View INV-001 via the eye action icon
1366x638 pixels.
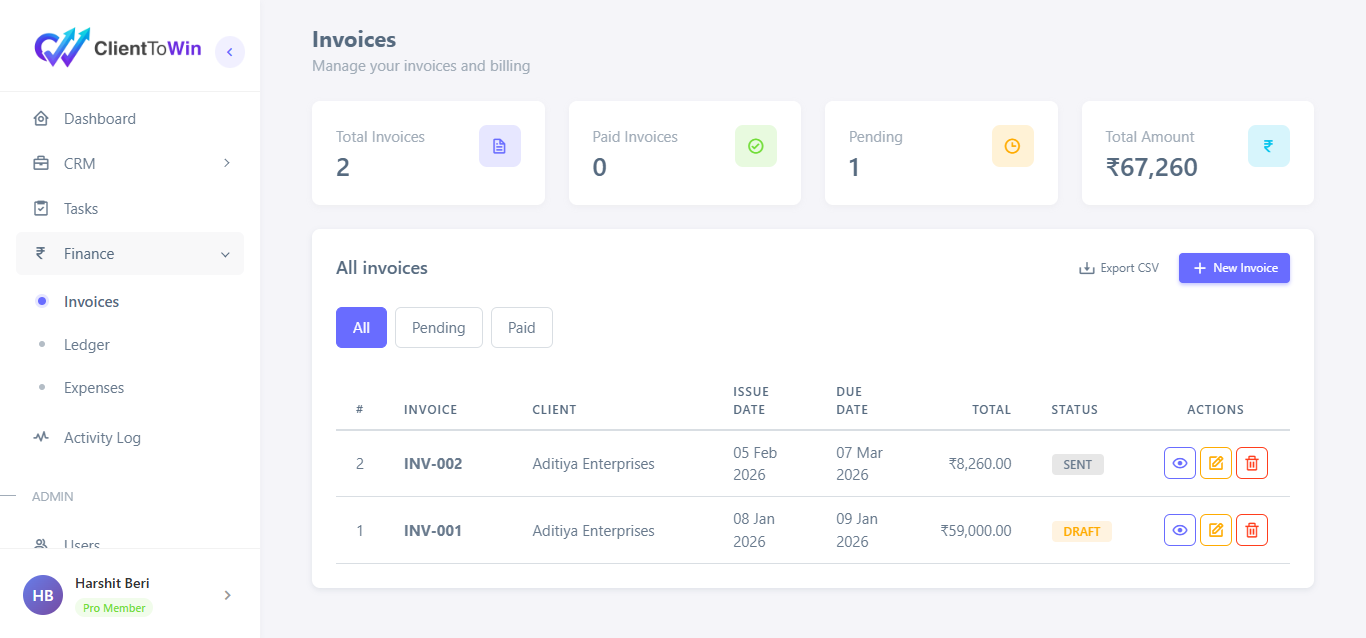(1180, 529)
